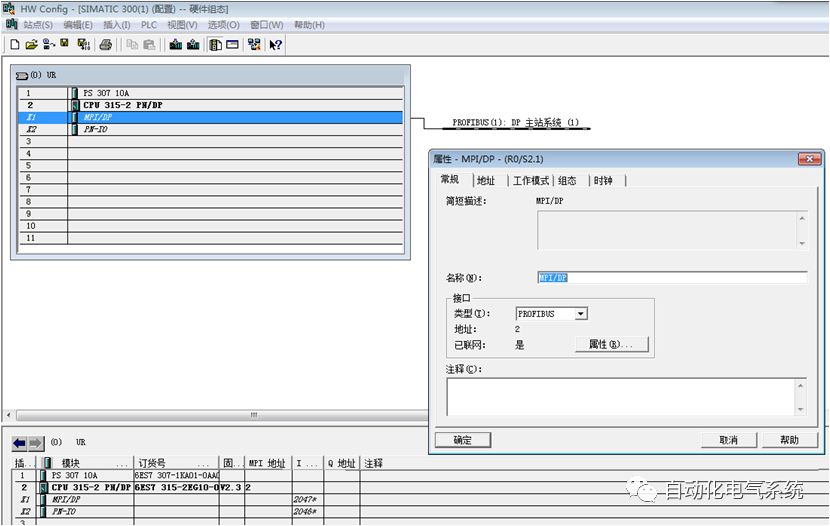Click comment box scroll-down arrow
Image resolution: width=830 pixels, height=526 pixels.
[x=800, y=409]
